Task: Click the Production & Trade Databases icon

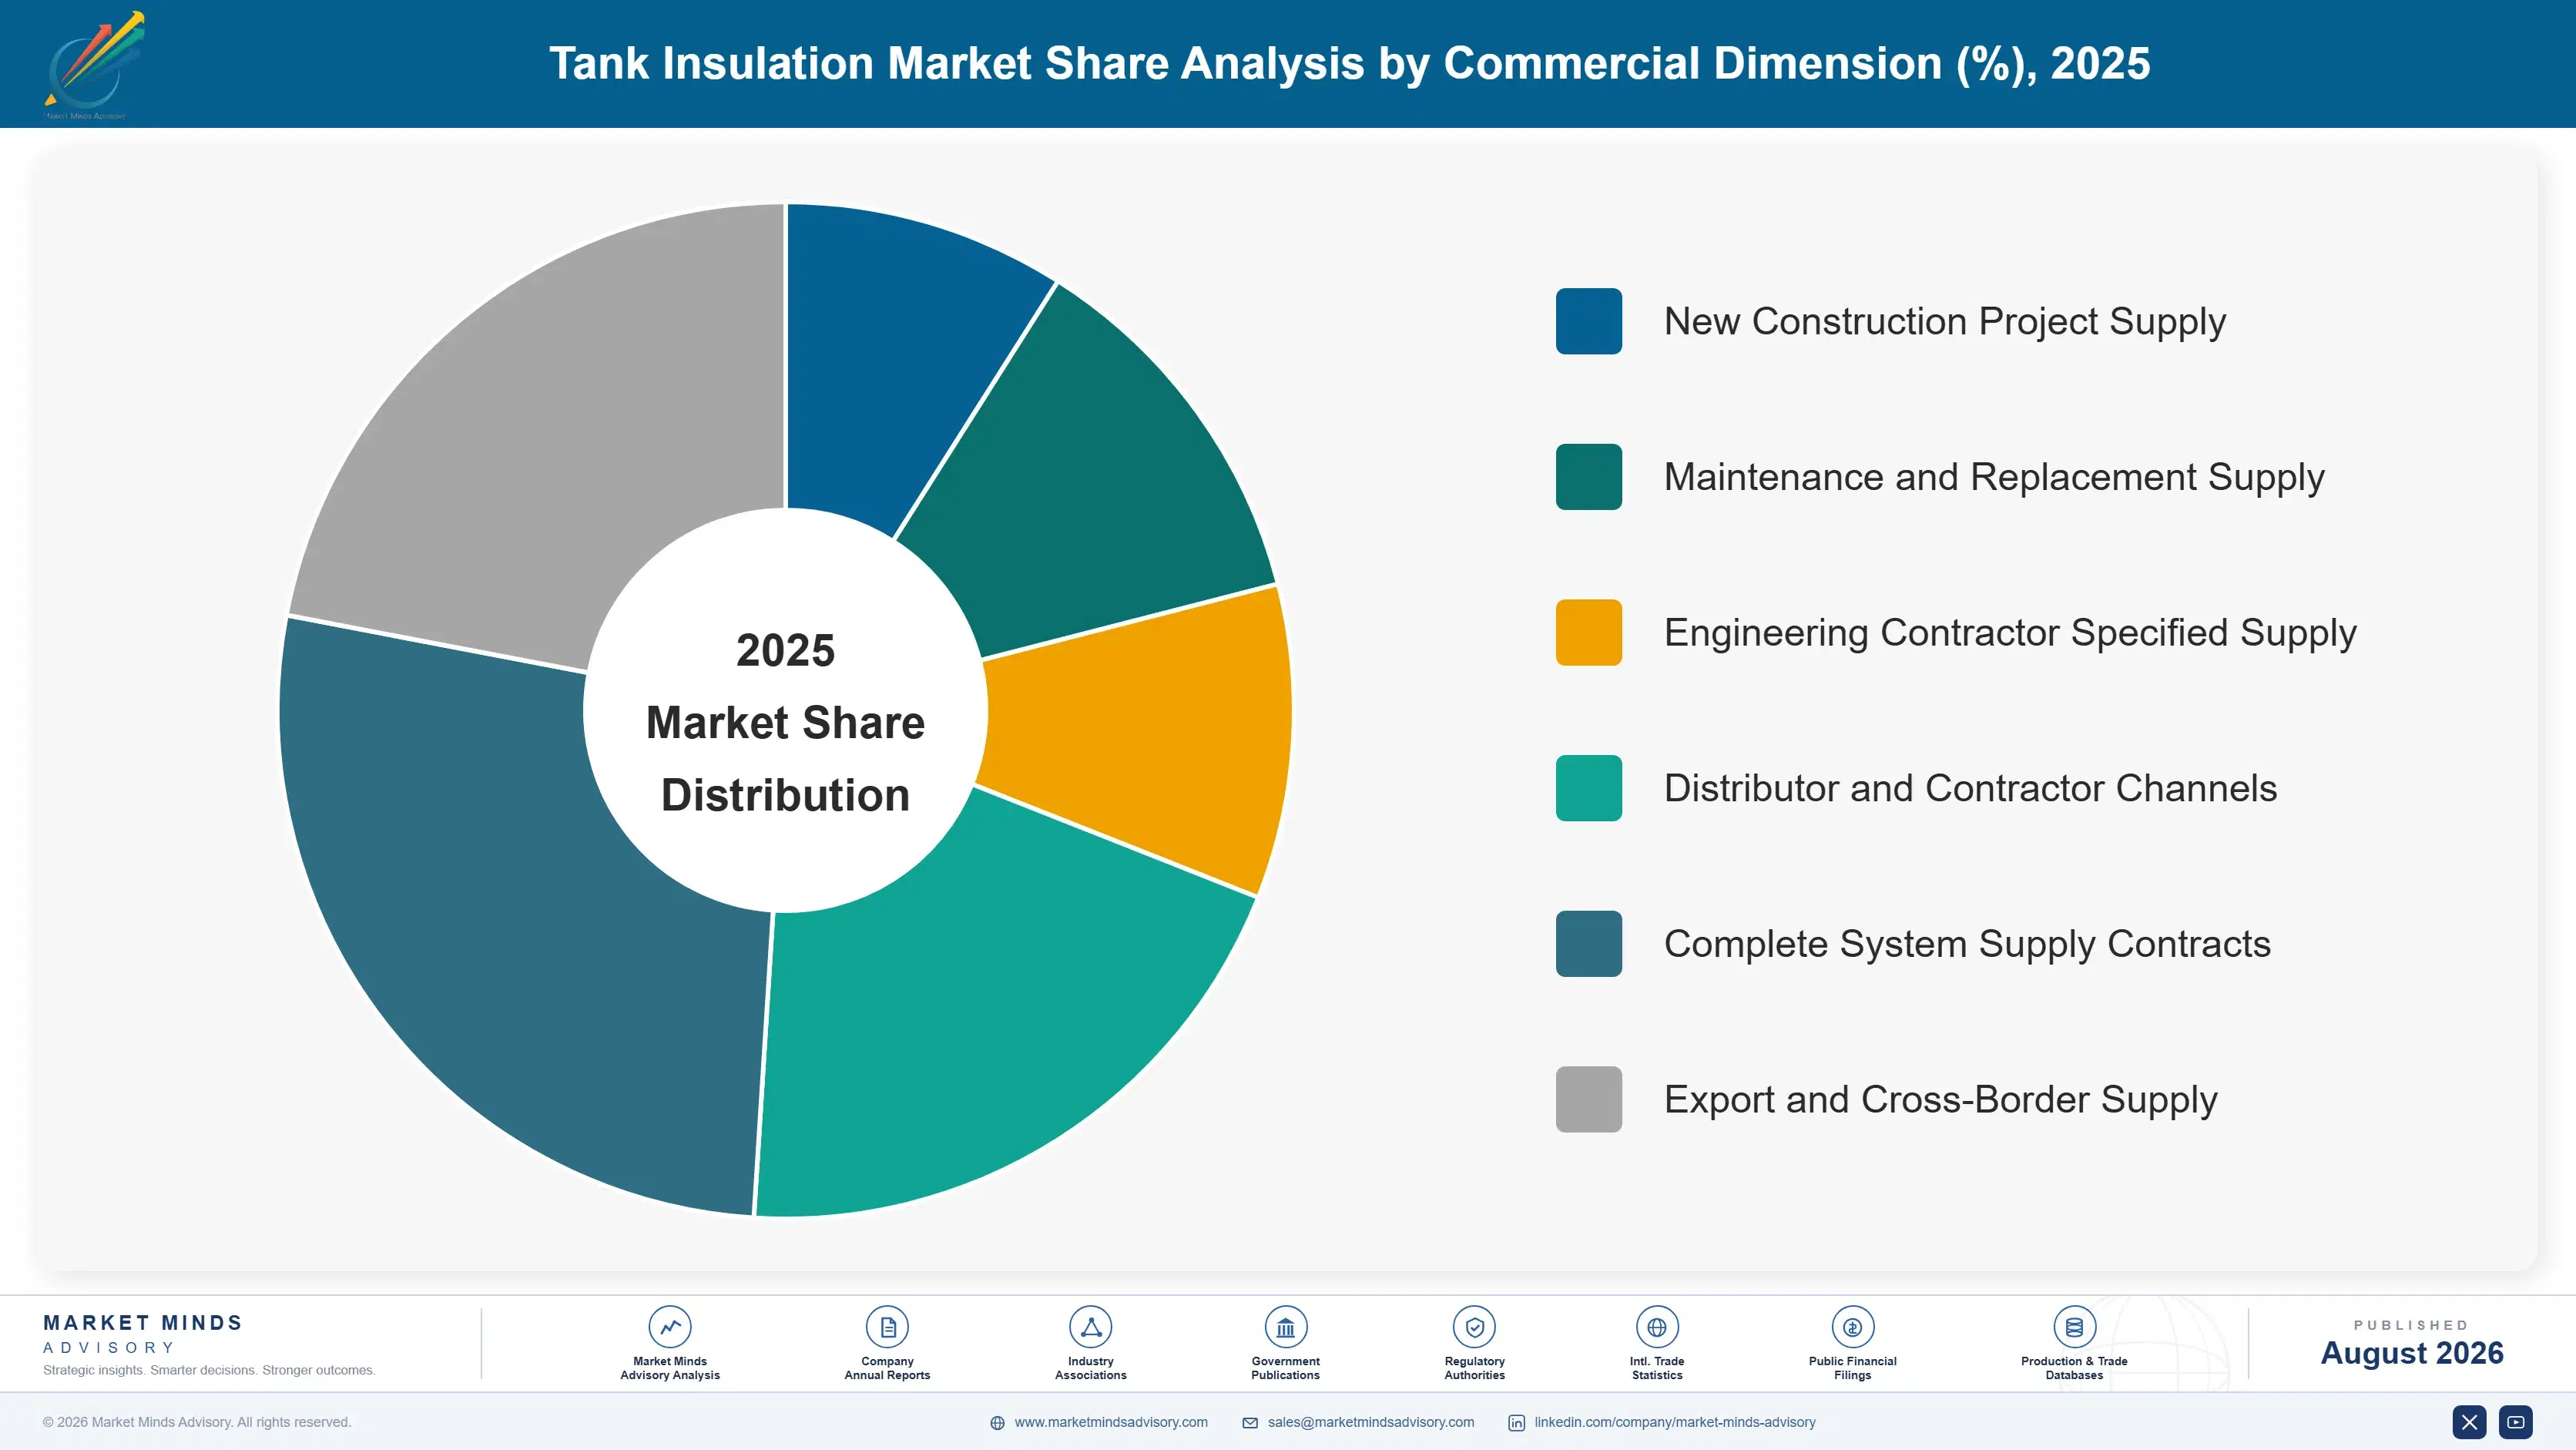Action: [x=2074, y=1327]
